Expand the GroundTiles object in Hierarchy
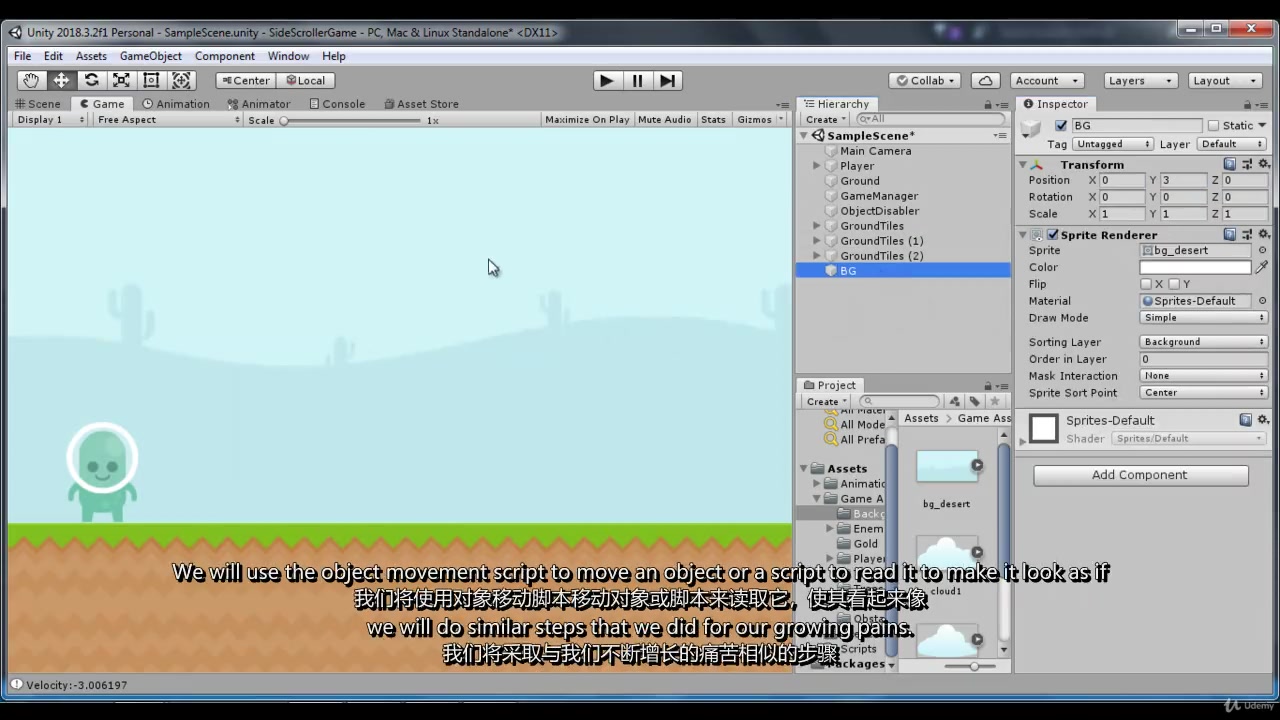Image resolution: width=1280 pixels, height=720 pixels. tap(817, 225)
